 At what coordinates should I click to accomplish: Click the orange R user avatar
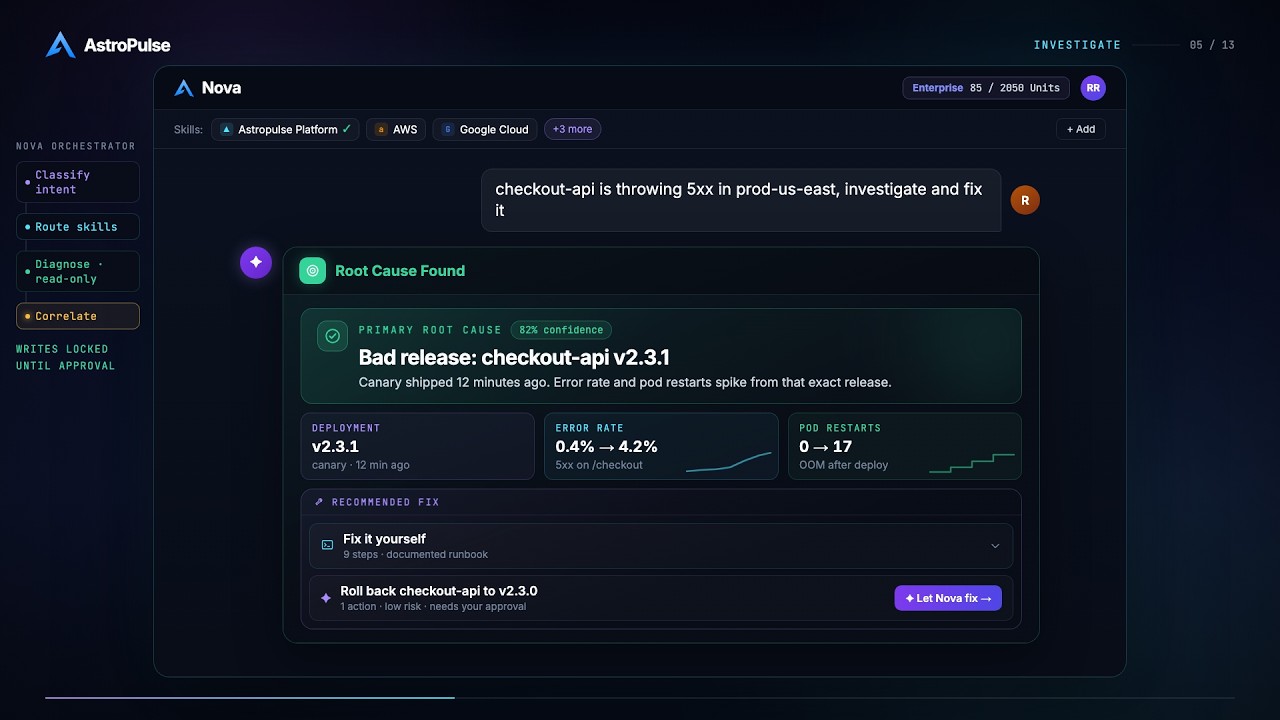[1025, 200]
